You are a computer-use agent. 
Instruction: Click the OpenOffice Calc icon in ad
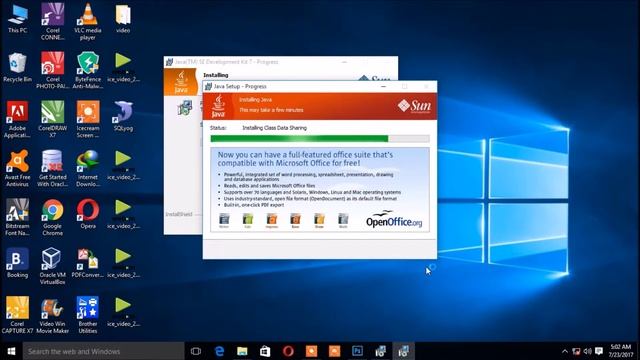tap(248, 220)
